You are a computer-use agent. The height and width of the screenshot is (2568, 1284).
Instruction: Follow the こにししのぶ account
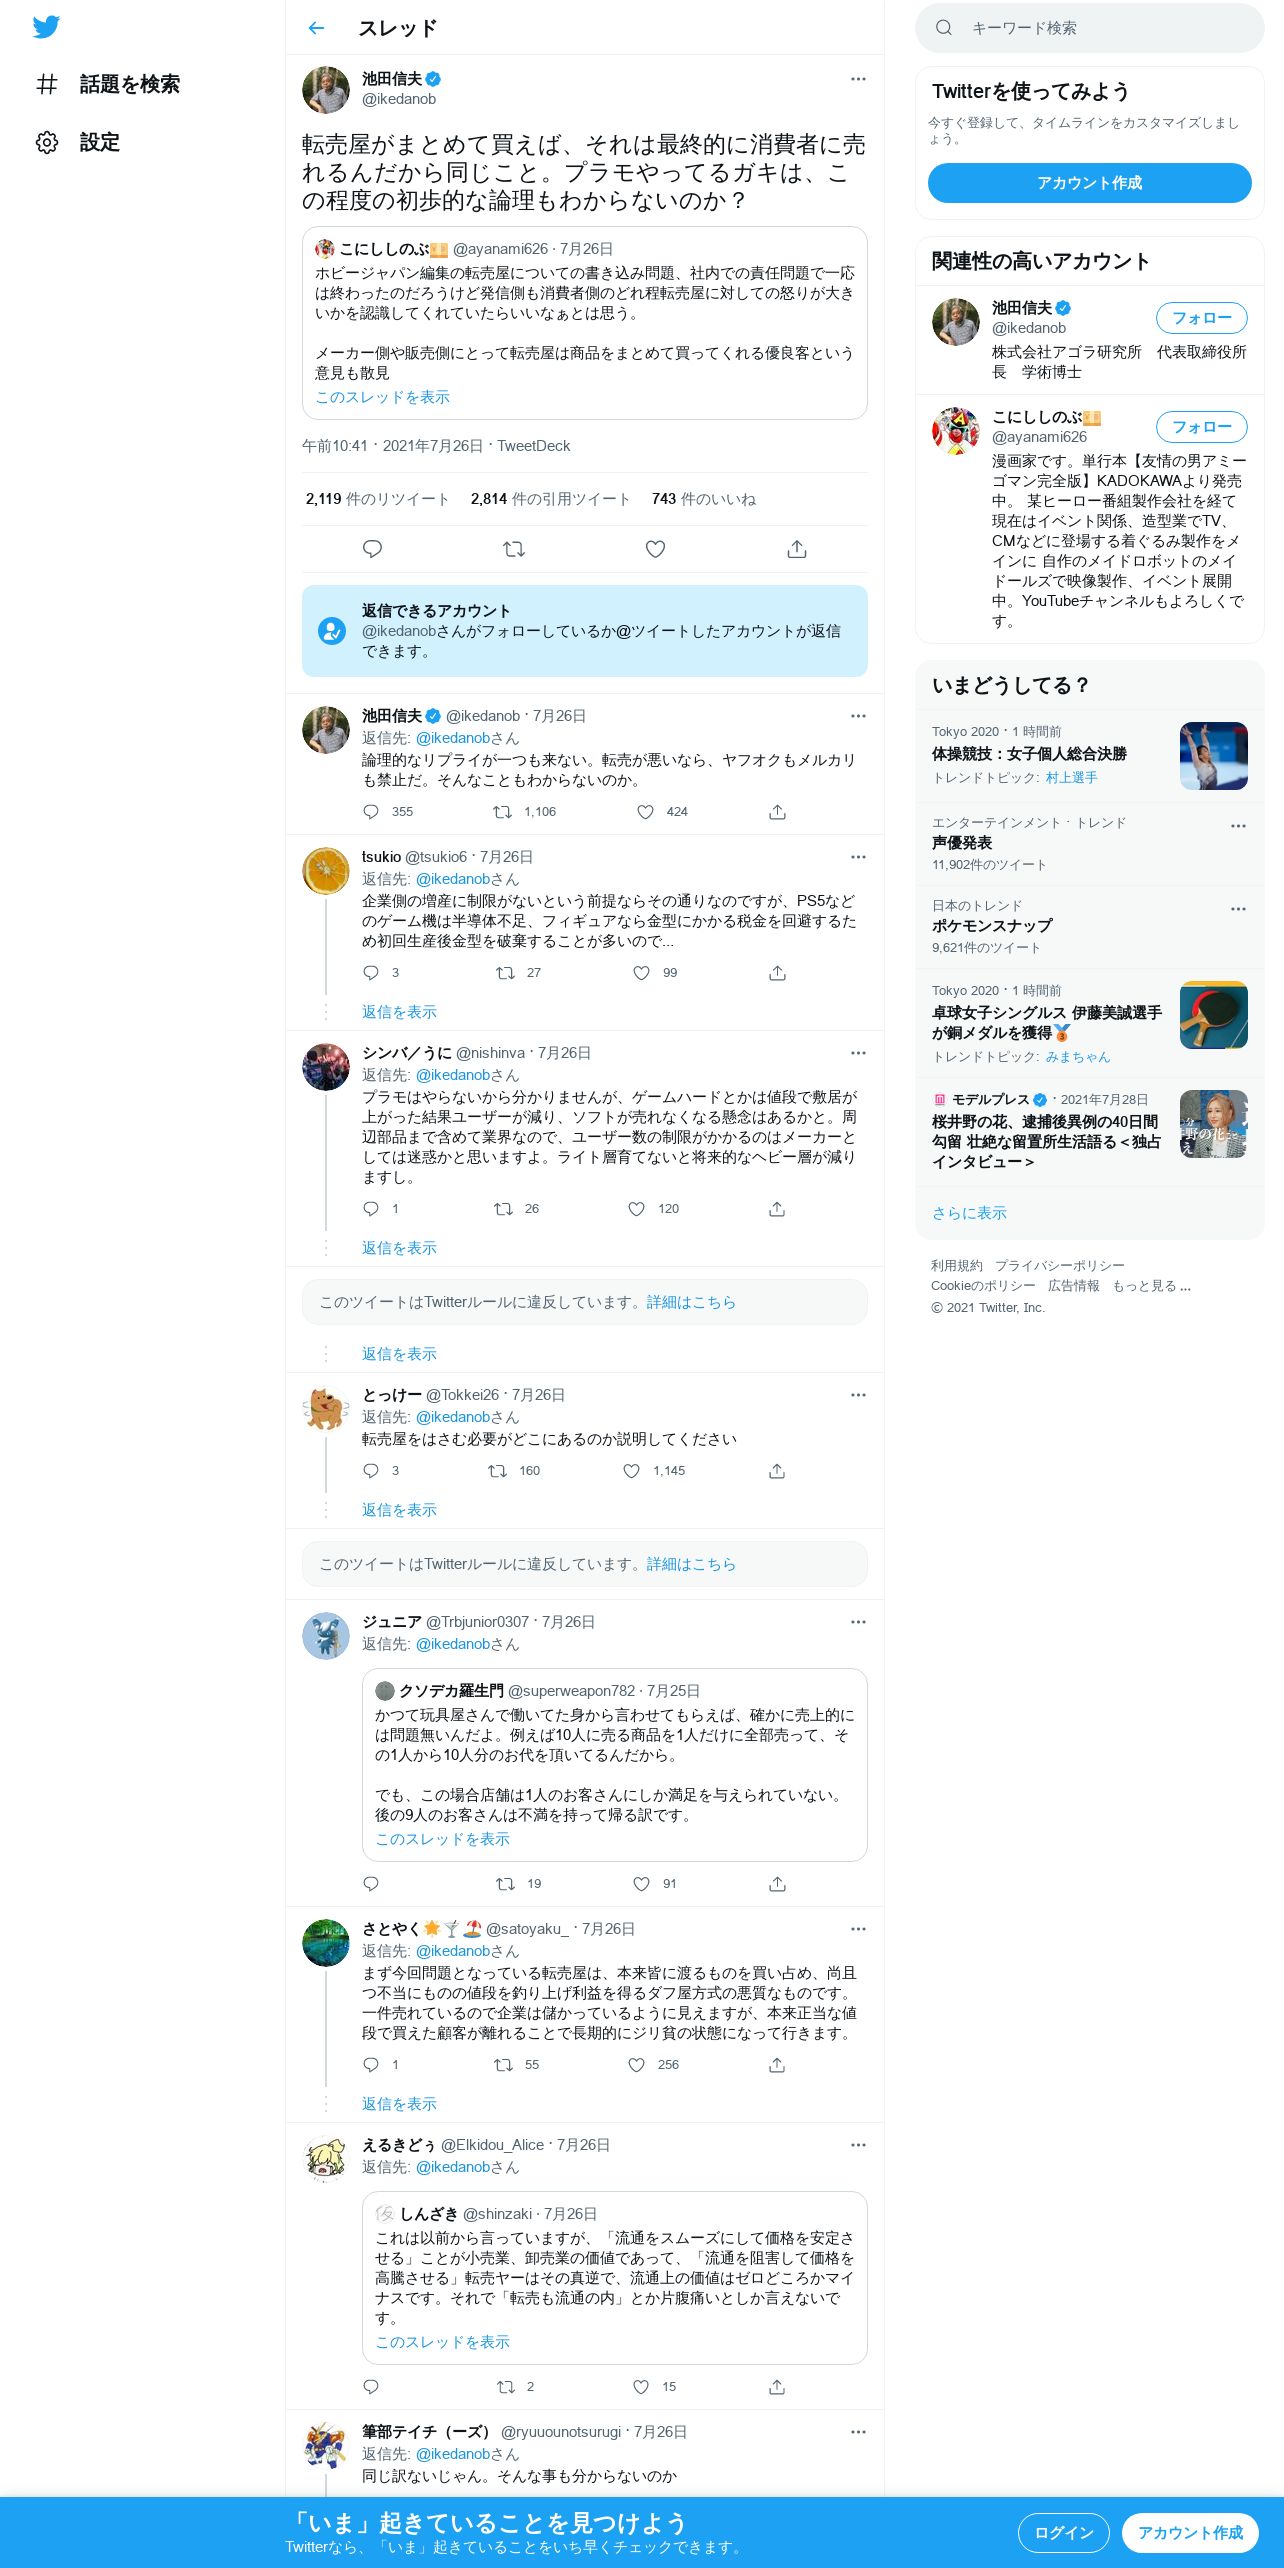(x=1202, y=427)
